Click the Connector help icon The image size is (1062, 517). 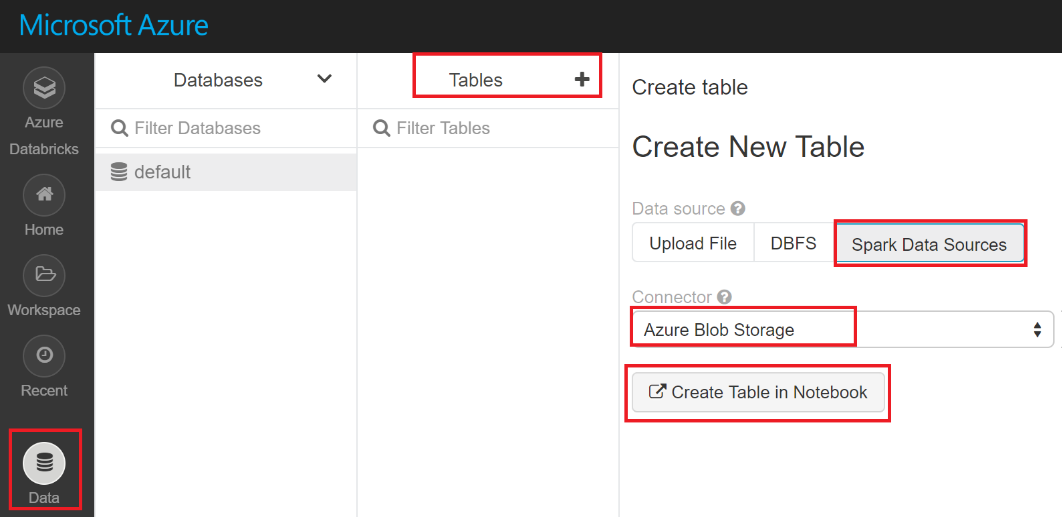coord(725,297)
